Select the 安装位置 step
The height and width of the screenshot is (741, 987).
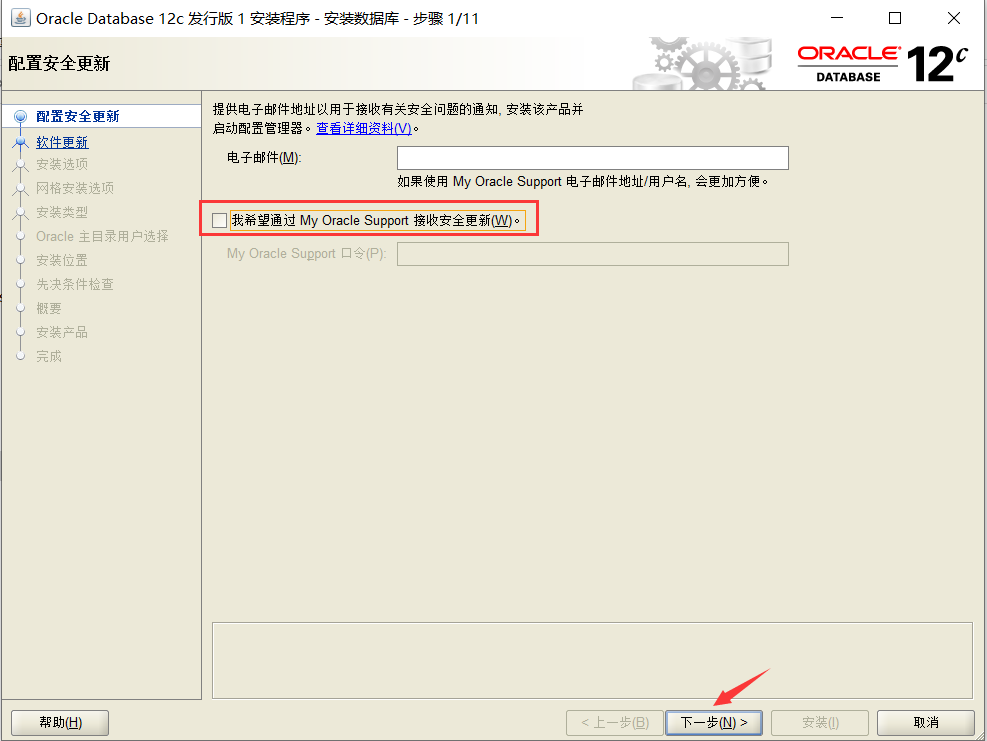pos(62,260)
